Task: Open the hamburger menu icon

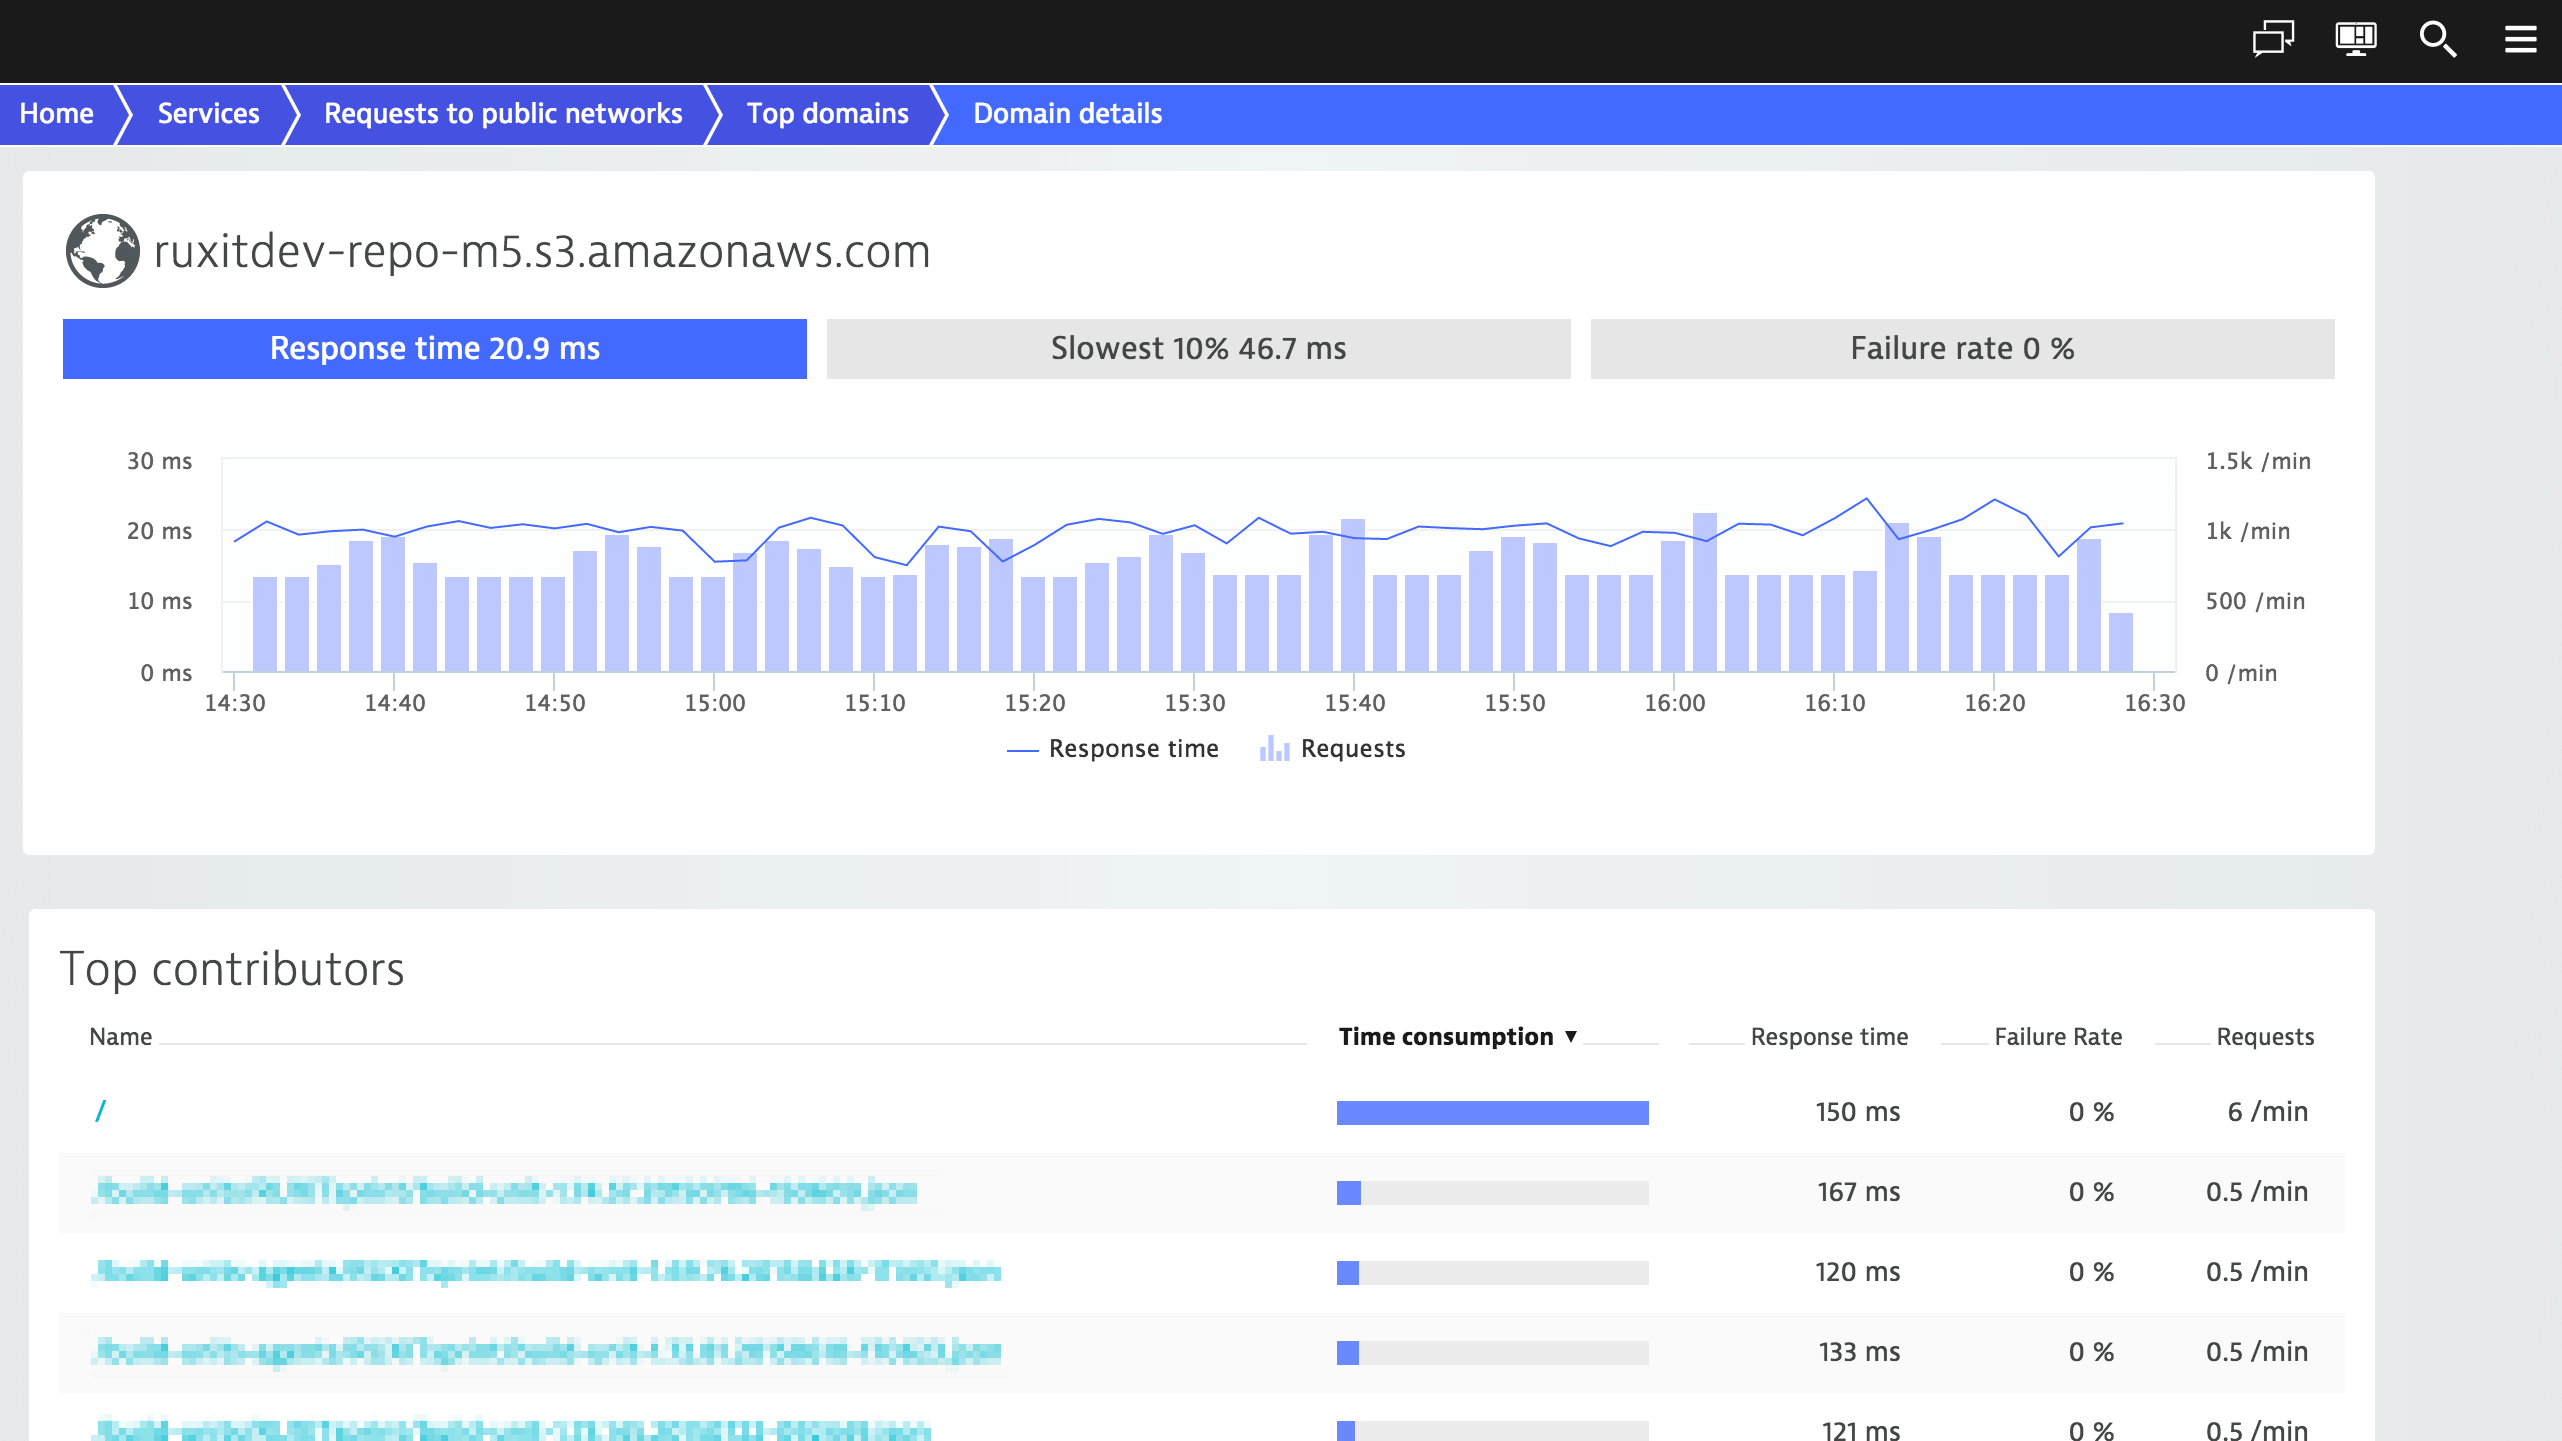Action: pyautogui.click(x=2520, y=39)
